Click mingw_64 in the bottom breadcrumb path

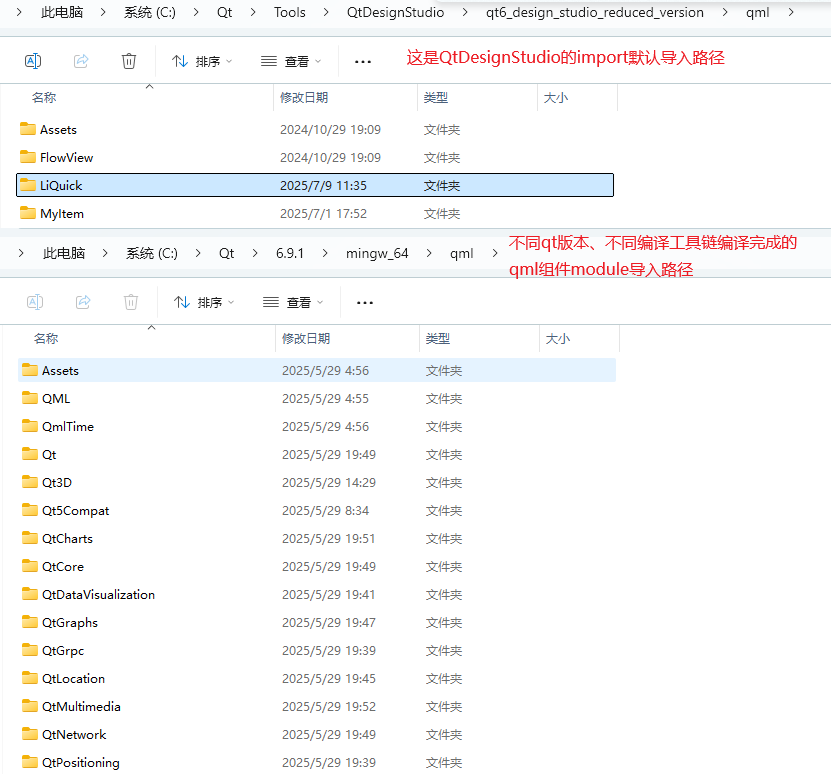point(377,253)
